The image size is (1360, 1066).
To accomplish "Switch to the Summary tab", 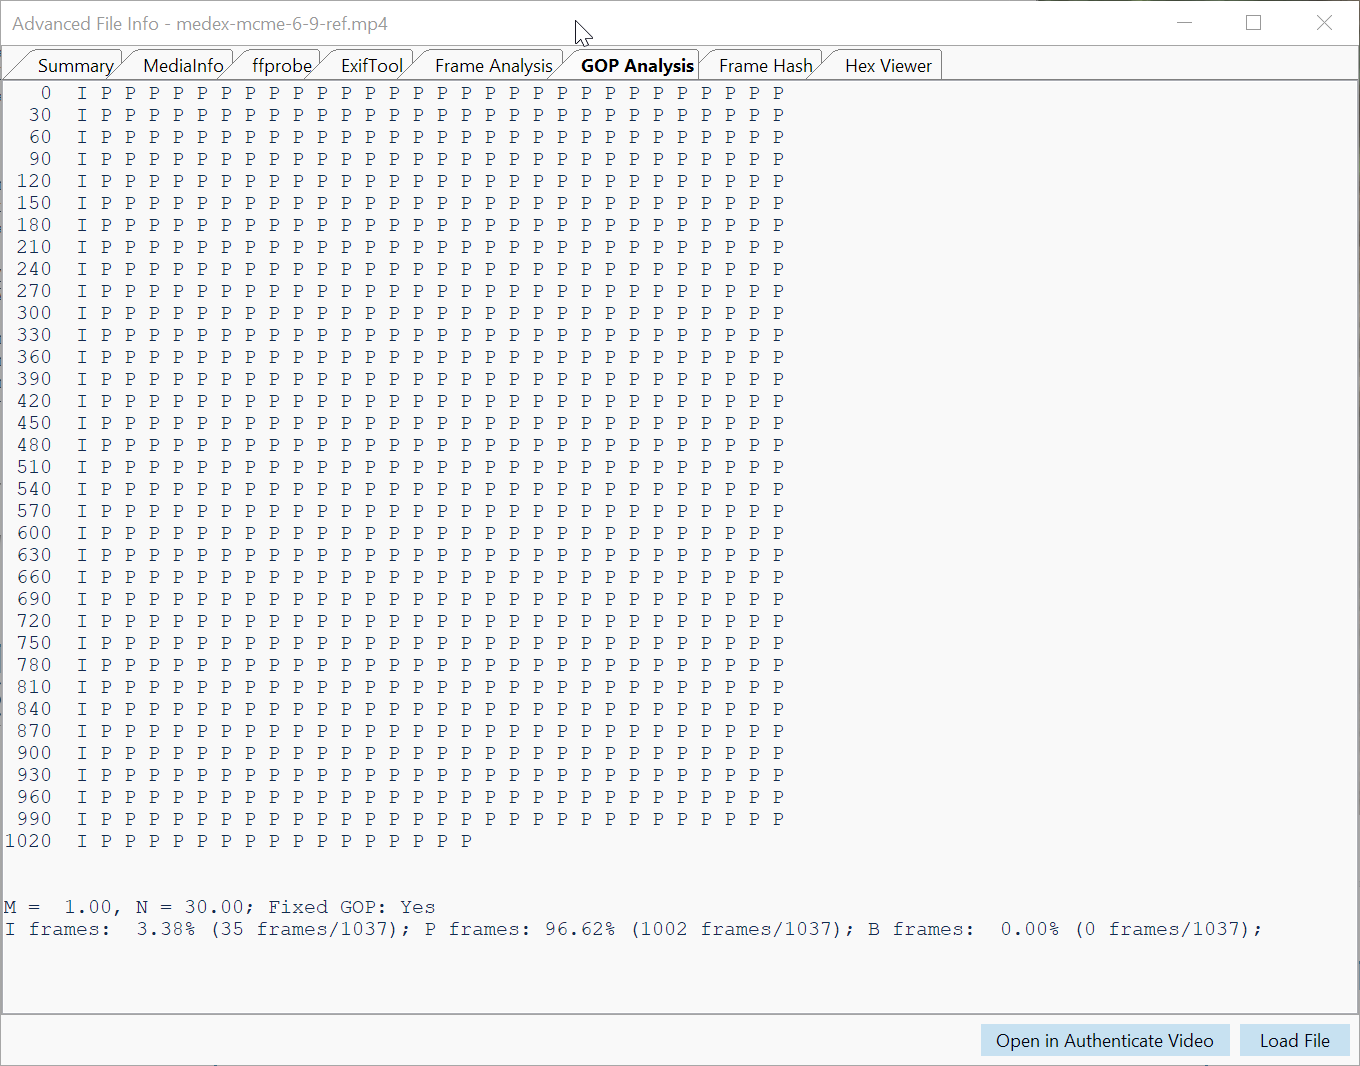I will (x=75, y=66).
